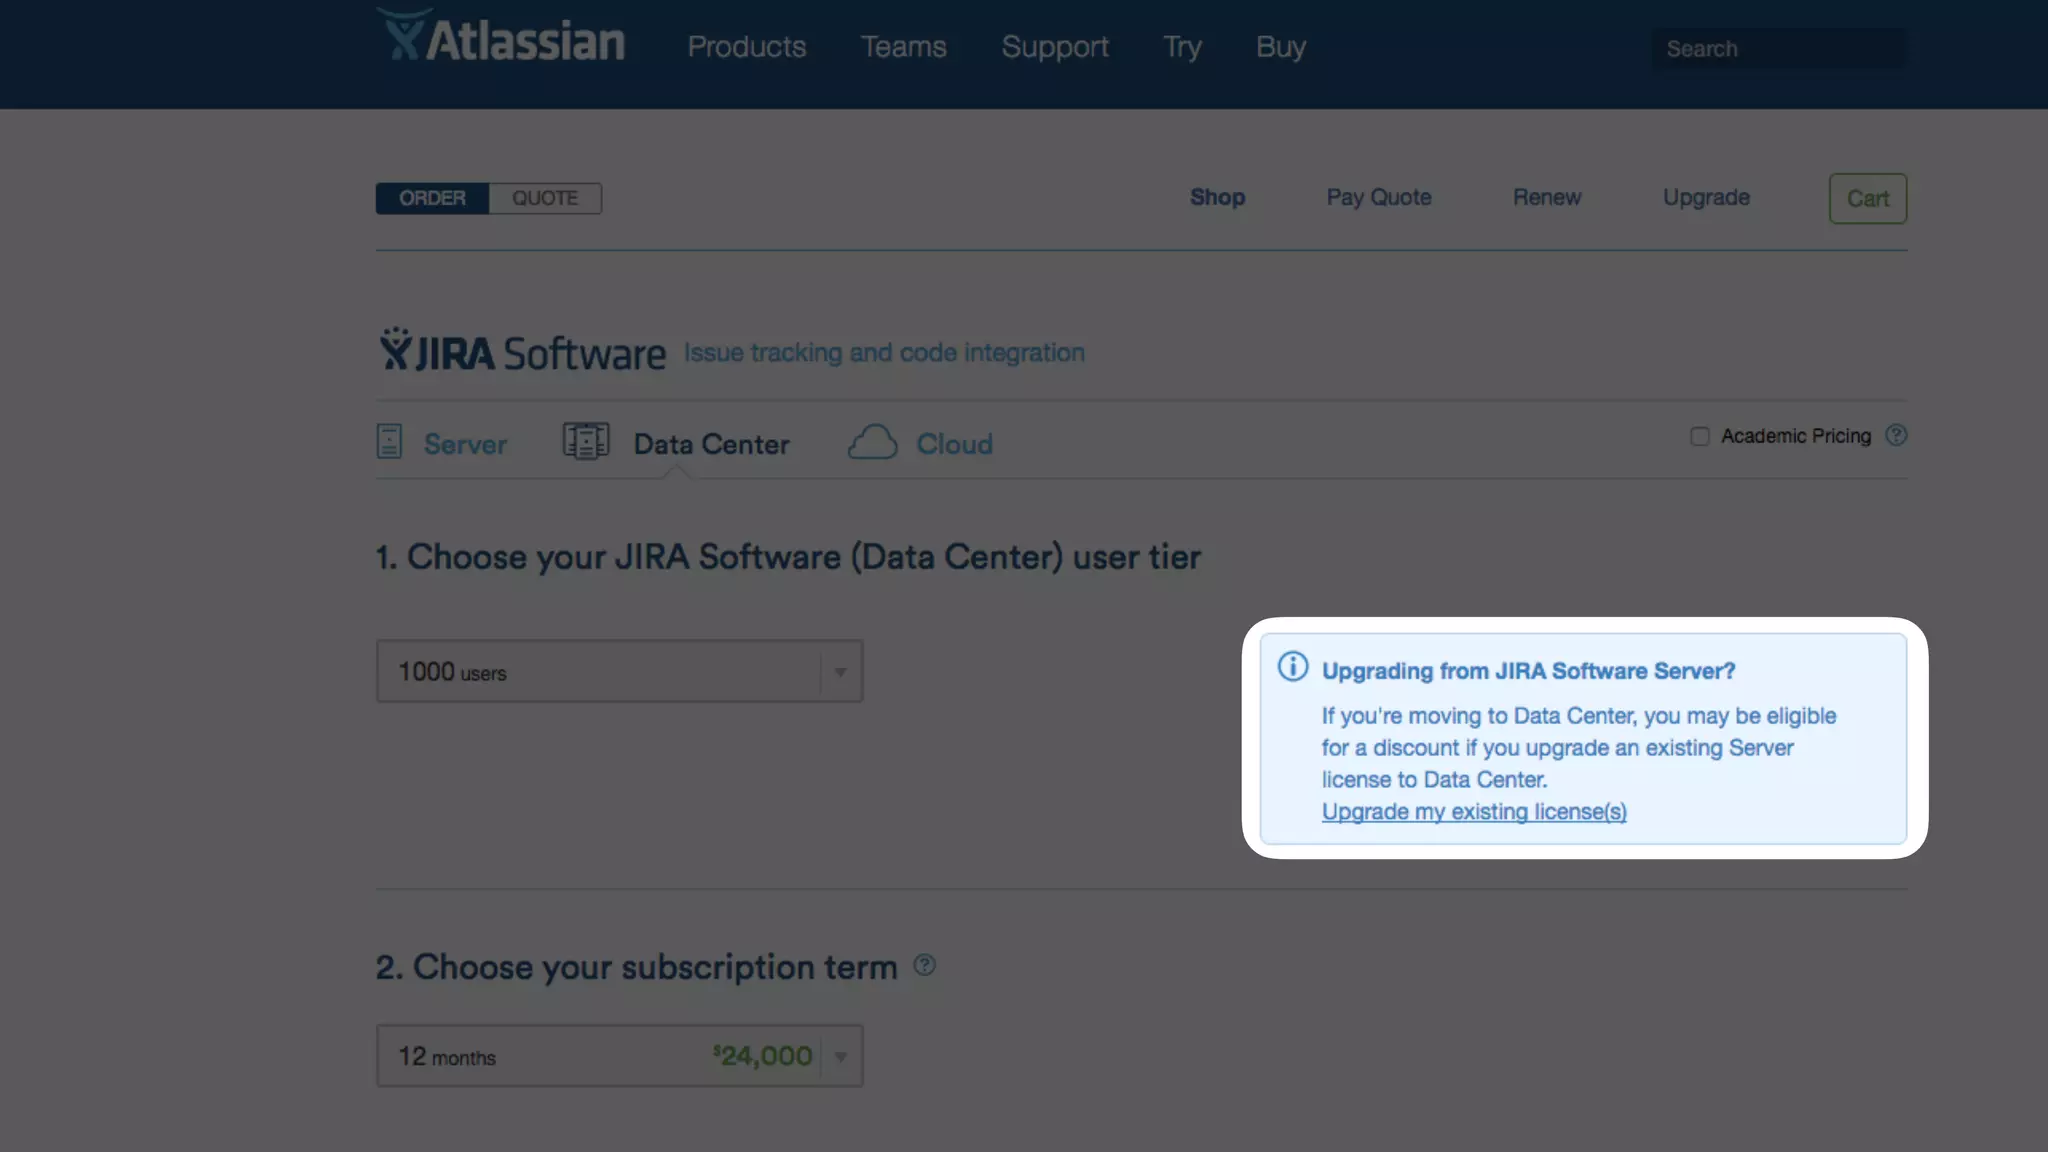Screen dimensions: 2048x1152
Task: Switch the toggle to ORDER
Action: [x=432, y=198]
